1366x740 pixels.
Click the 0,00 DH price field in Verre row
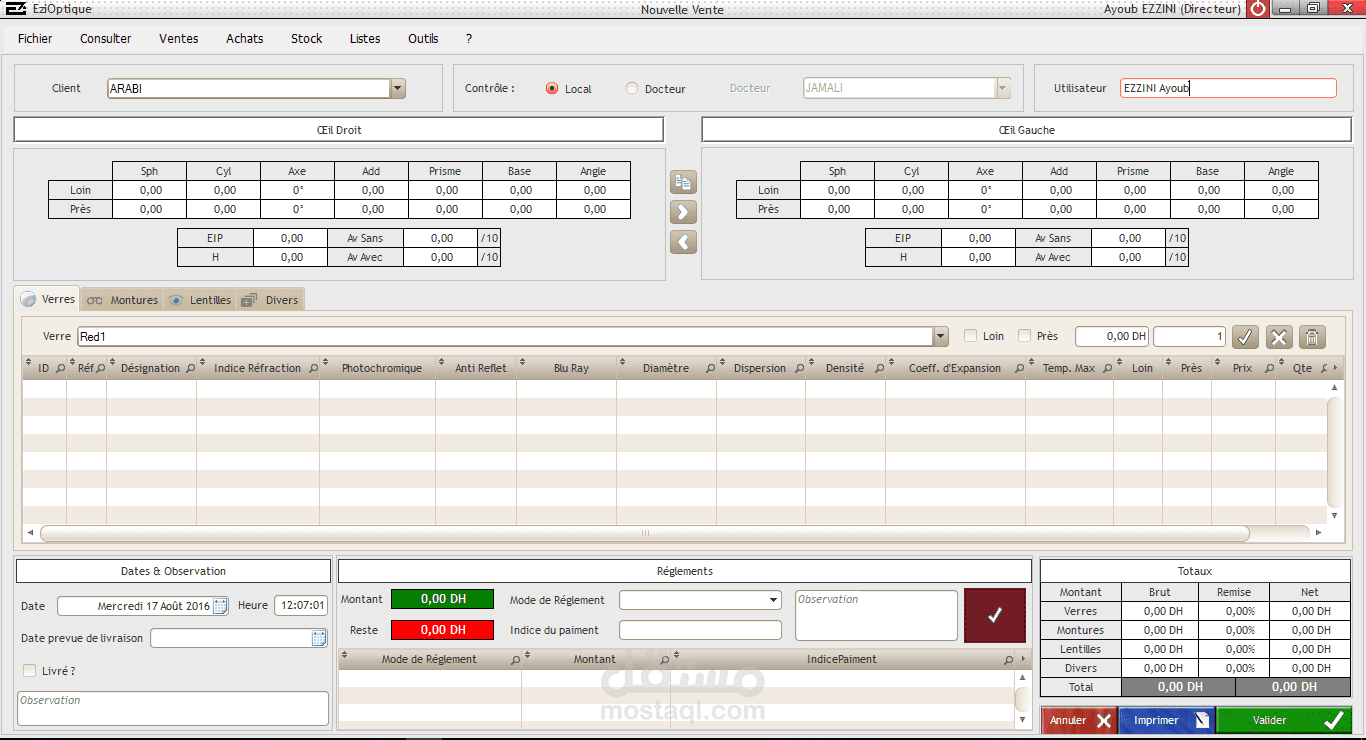(x=1112, y=337)
